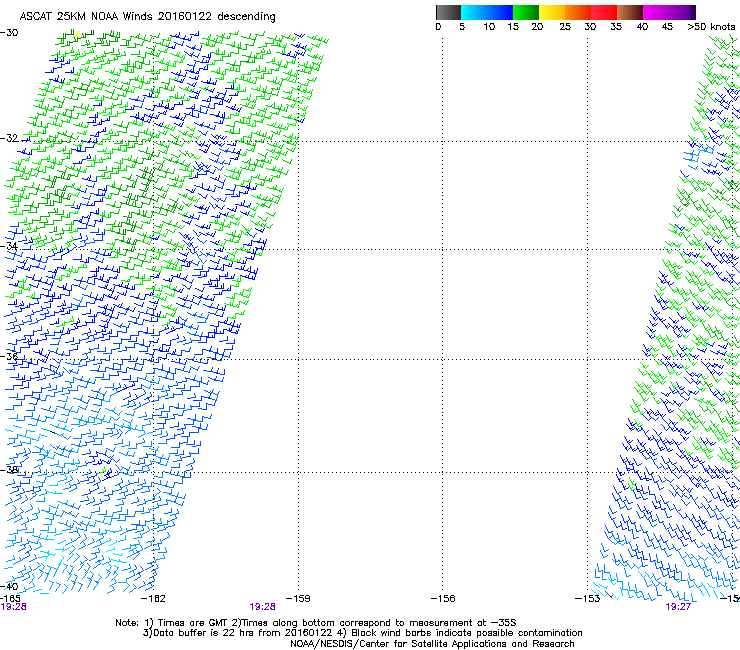Click the '40' label under the color bar
Image resolution: width=740 pixels, height=650 pixels.
[x=642, y=27]
